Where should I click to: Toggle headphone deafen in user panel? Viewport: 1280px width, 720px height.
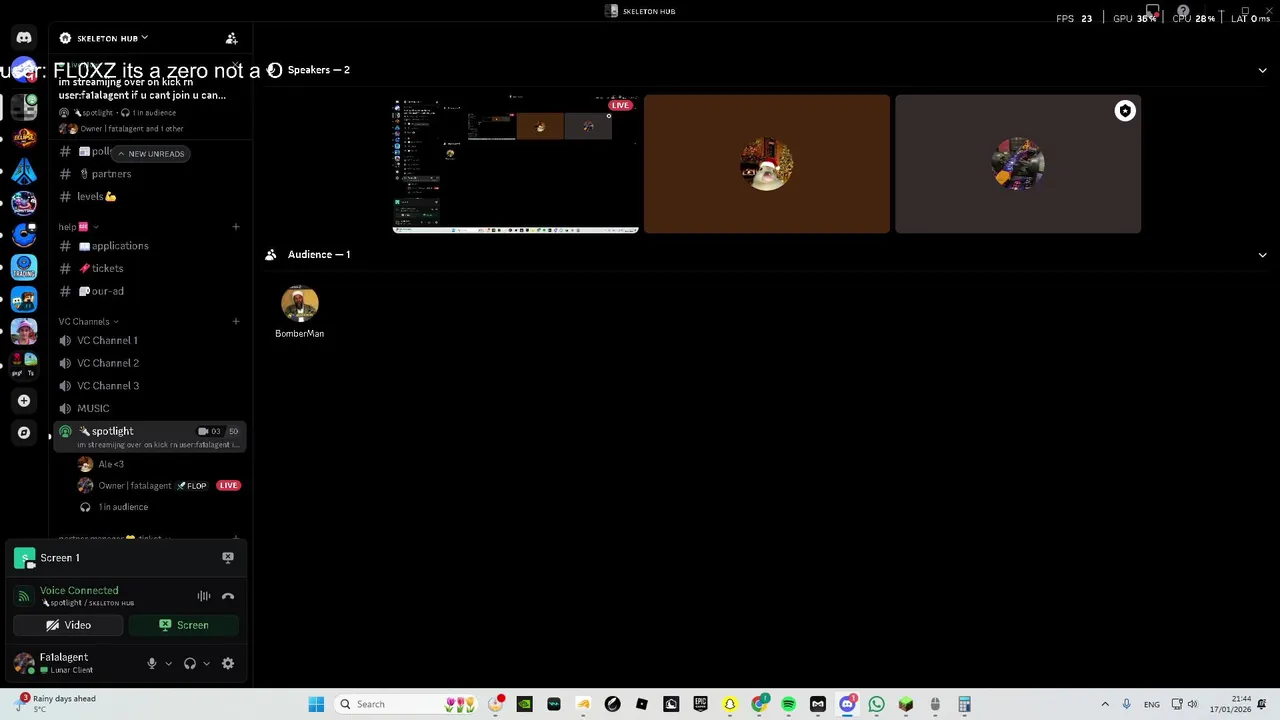pos(190,663)
